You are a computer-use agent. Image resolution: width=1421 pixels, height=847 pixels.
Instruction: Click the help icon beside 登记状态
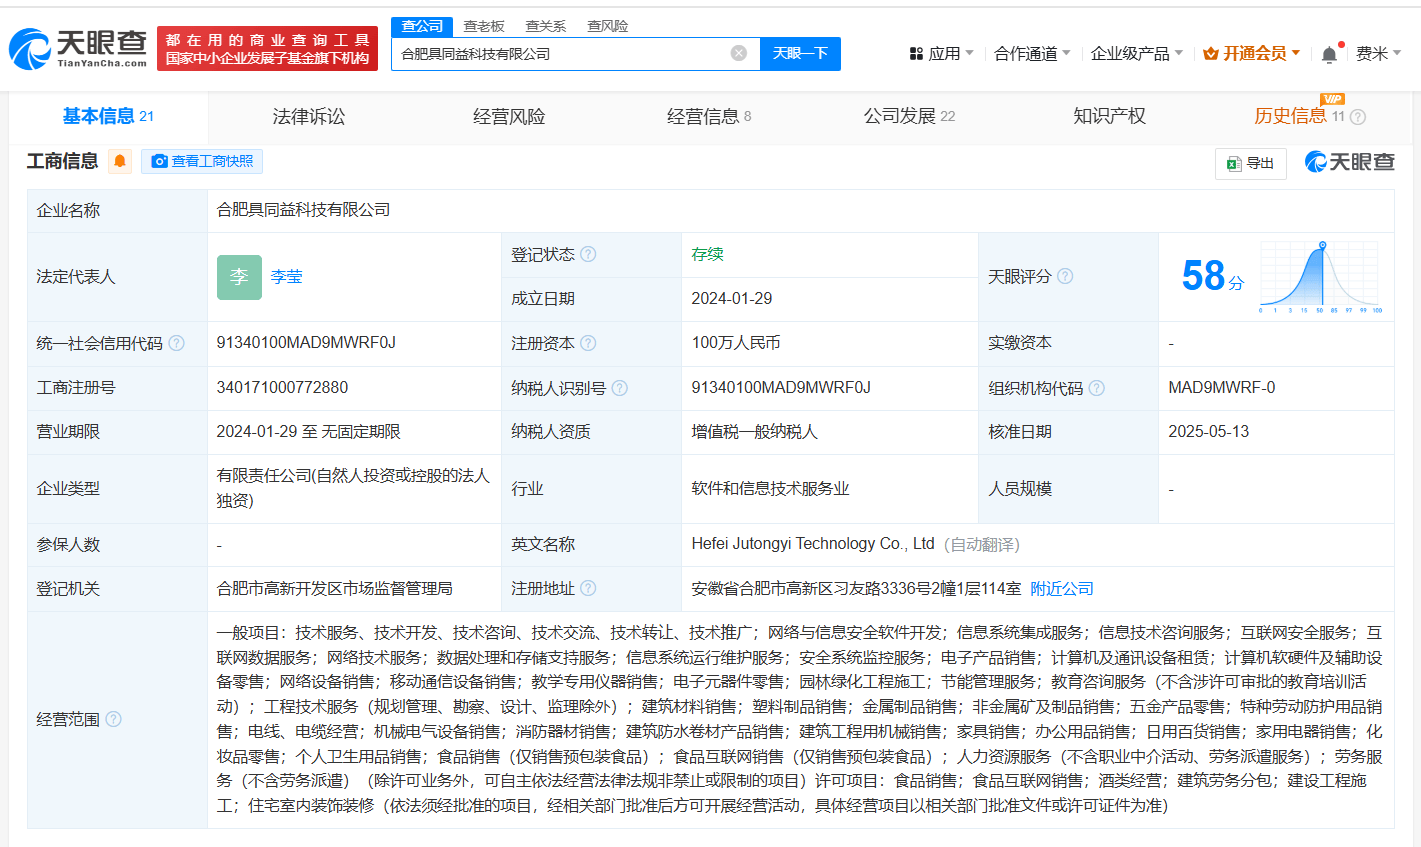coord(588,254)
